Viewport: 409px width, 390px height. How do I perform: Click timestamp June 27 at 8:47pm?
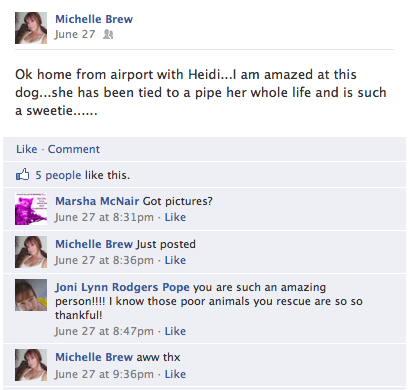click(x=104, y=331)
